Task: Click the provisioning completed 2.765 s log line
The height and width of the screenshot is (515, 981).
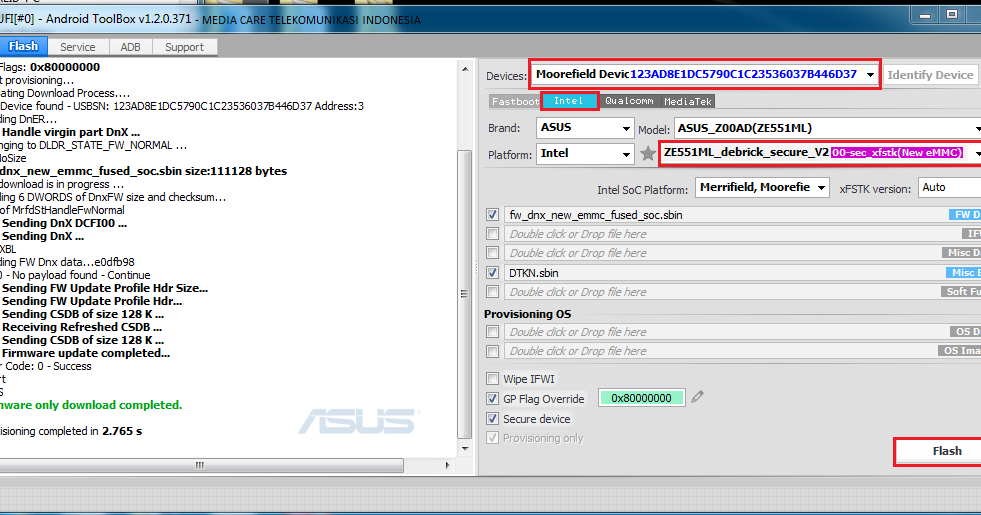Action: point(71,431)
